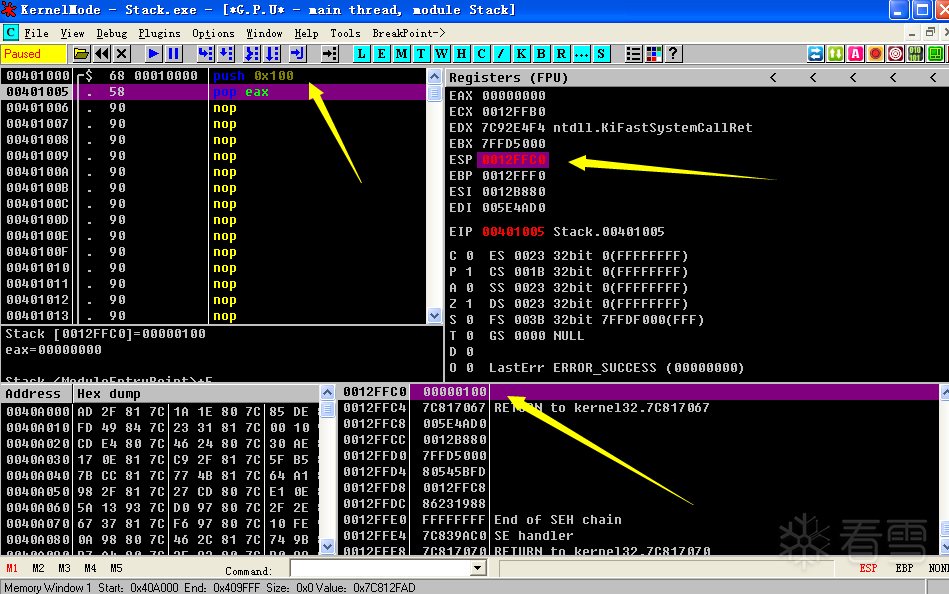949x594 pixels.
Task: Click the disassembly pane scroll up arrow
Action: click(x=435, y=76)
